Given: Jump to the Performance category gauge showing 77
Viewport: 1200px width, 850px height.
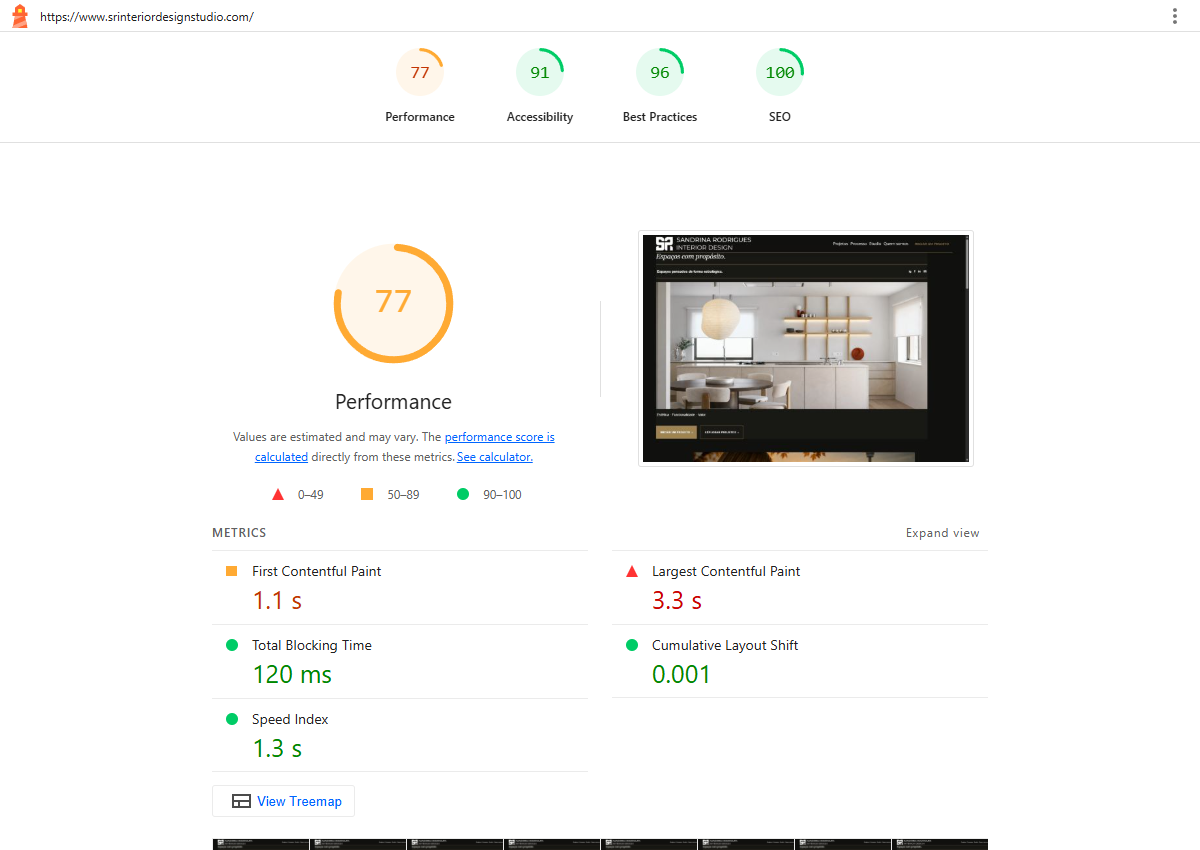Looking at the screenshot, I should pos(420,86).
